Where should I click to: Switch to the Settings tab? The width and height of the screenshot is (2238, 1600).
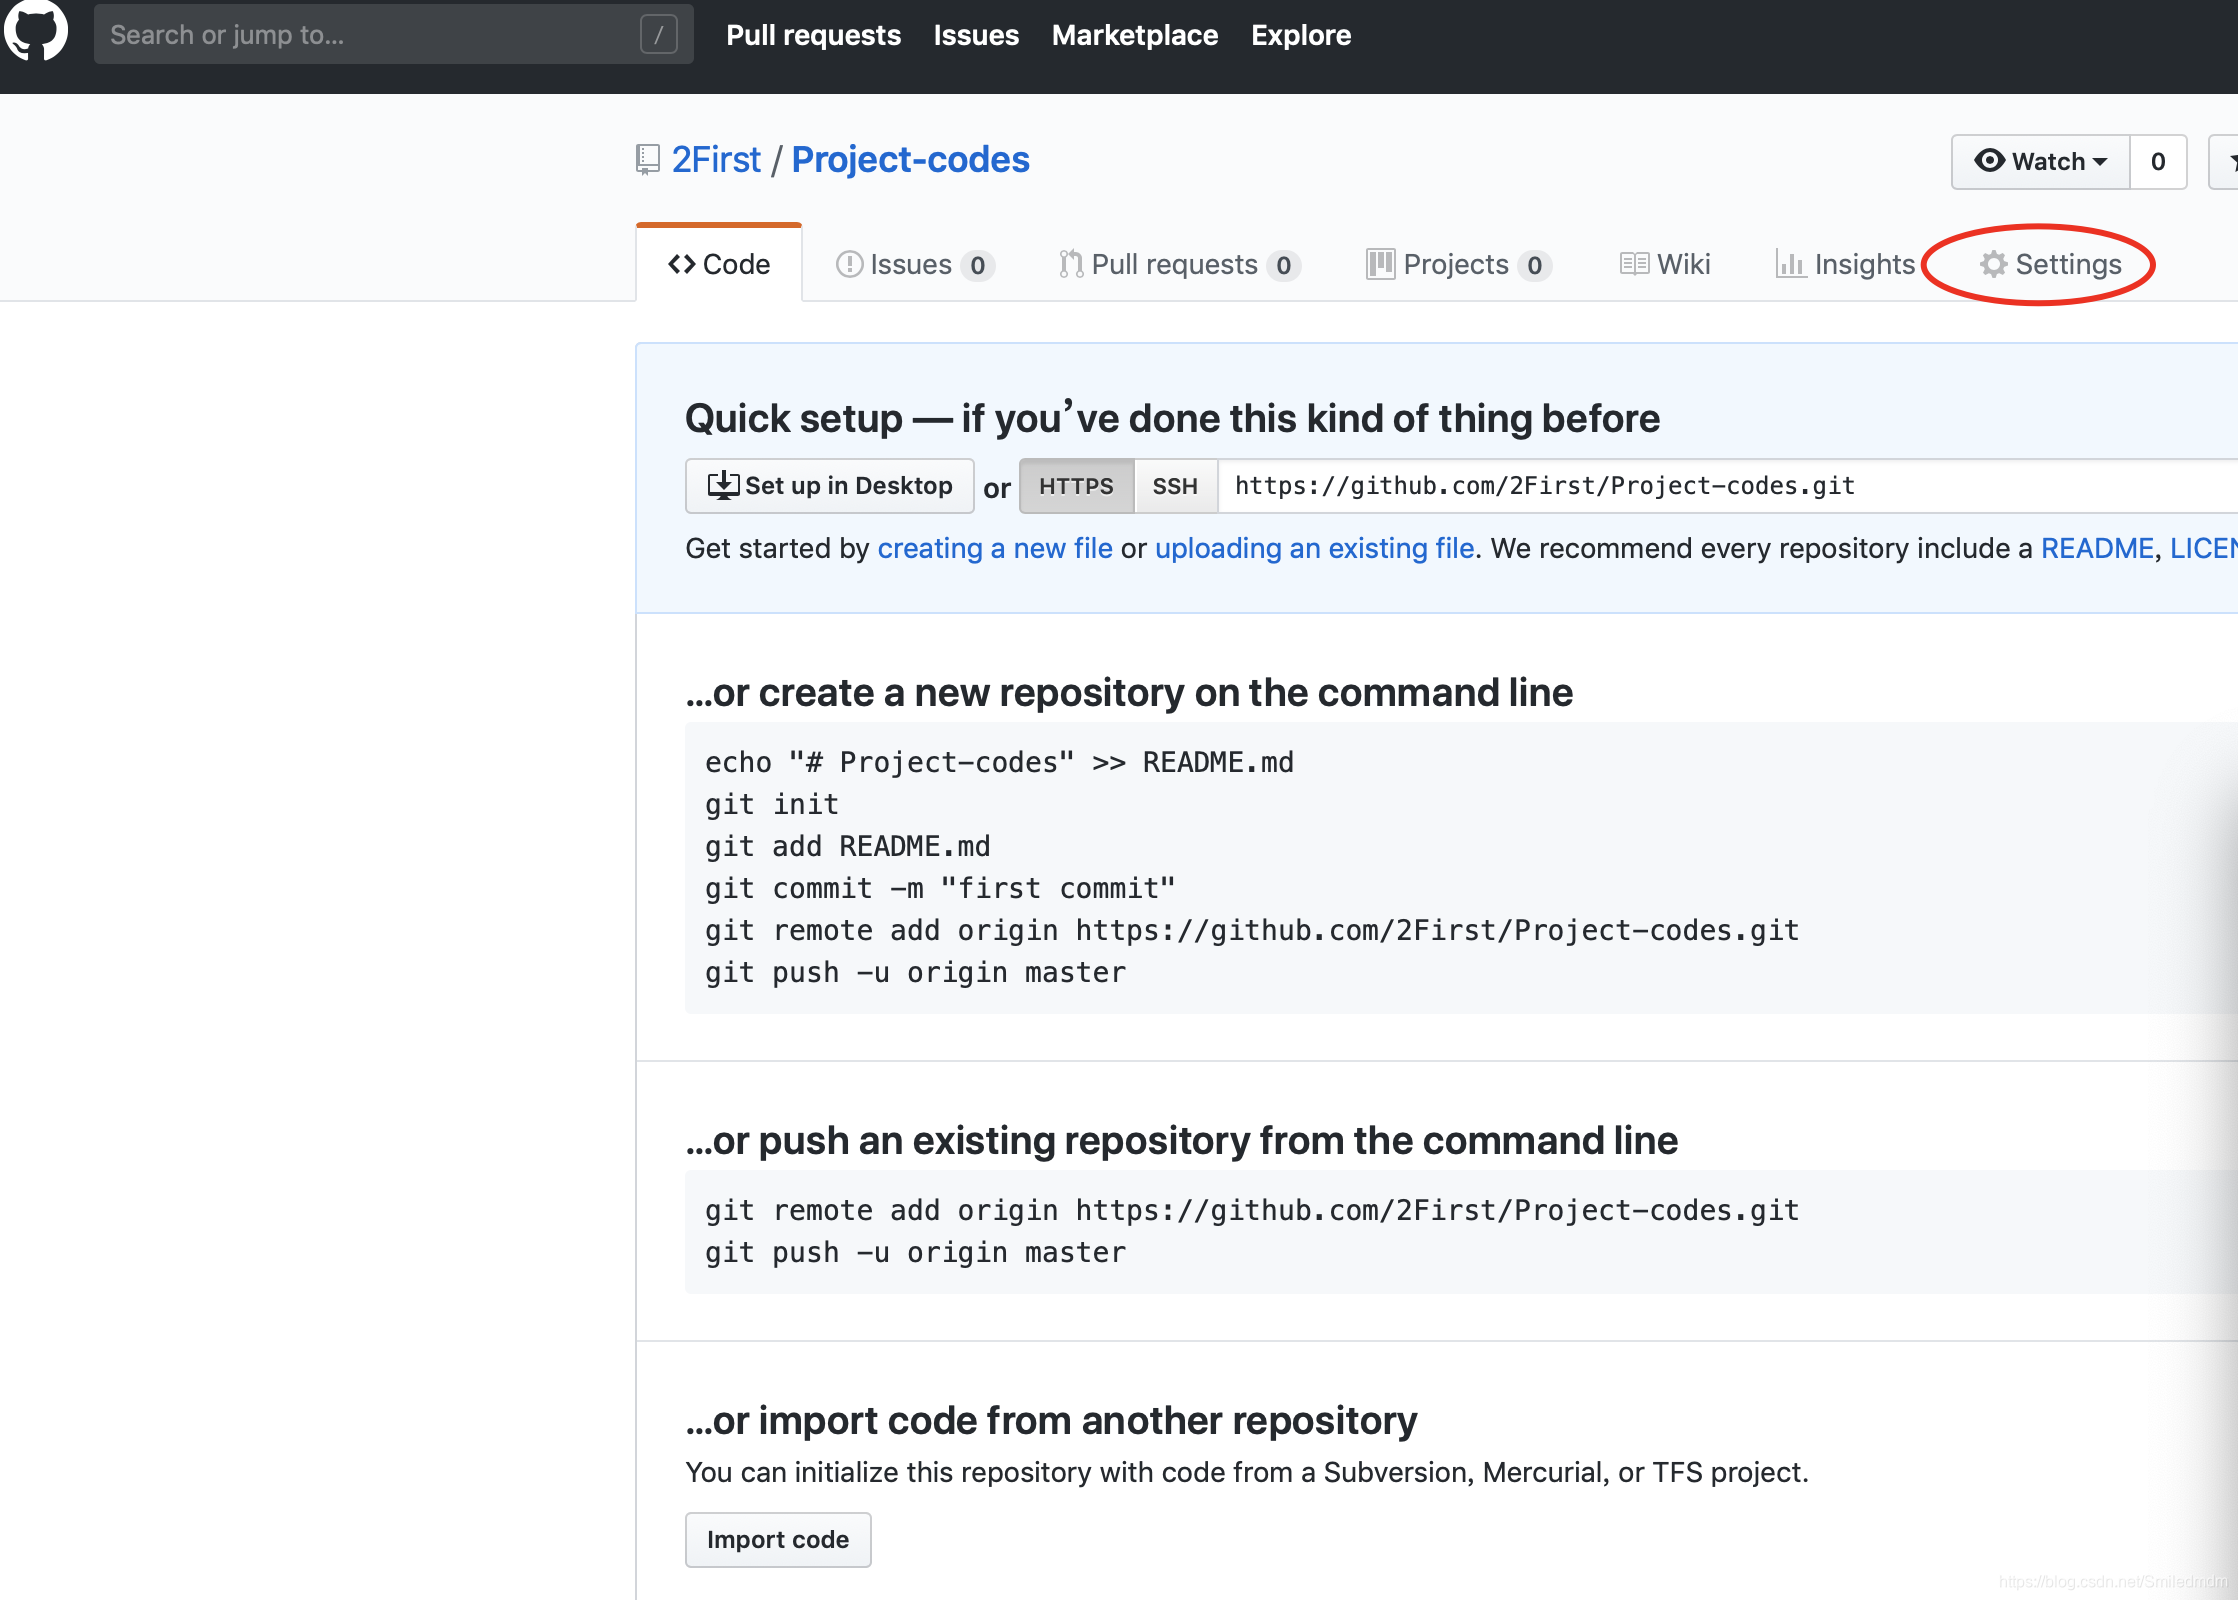tap(2050, 264)
